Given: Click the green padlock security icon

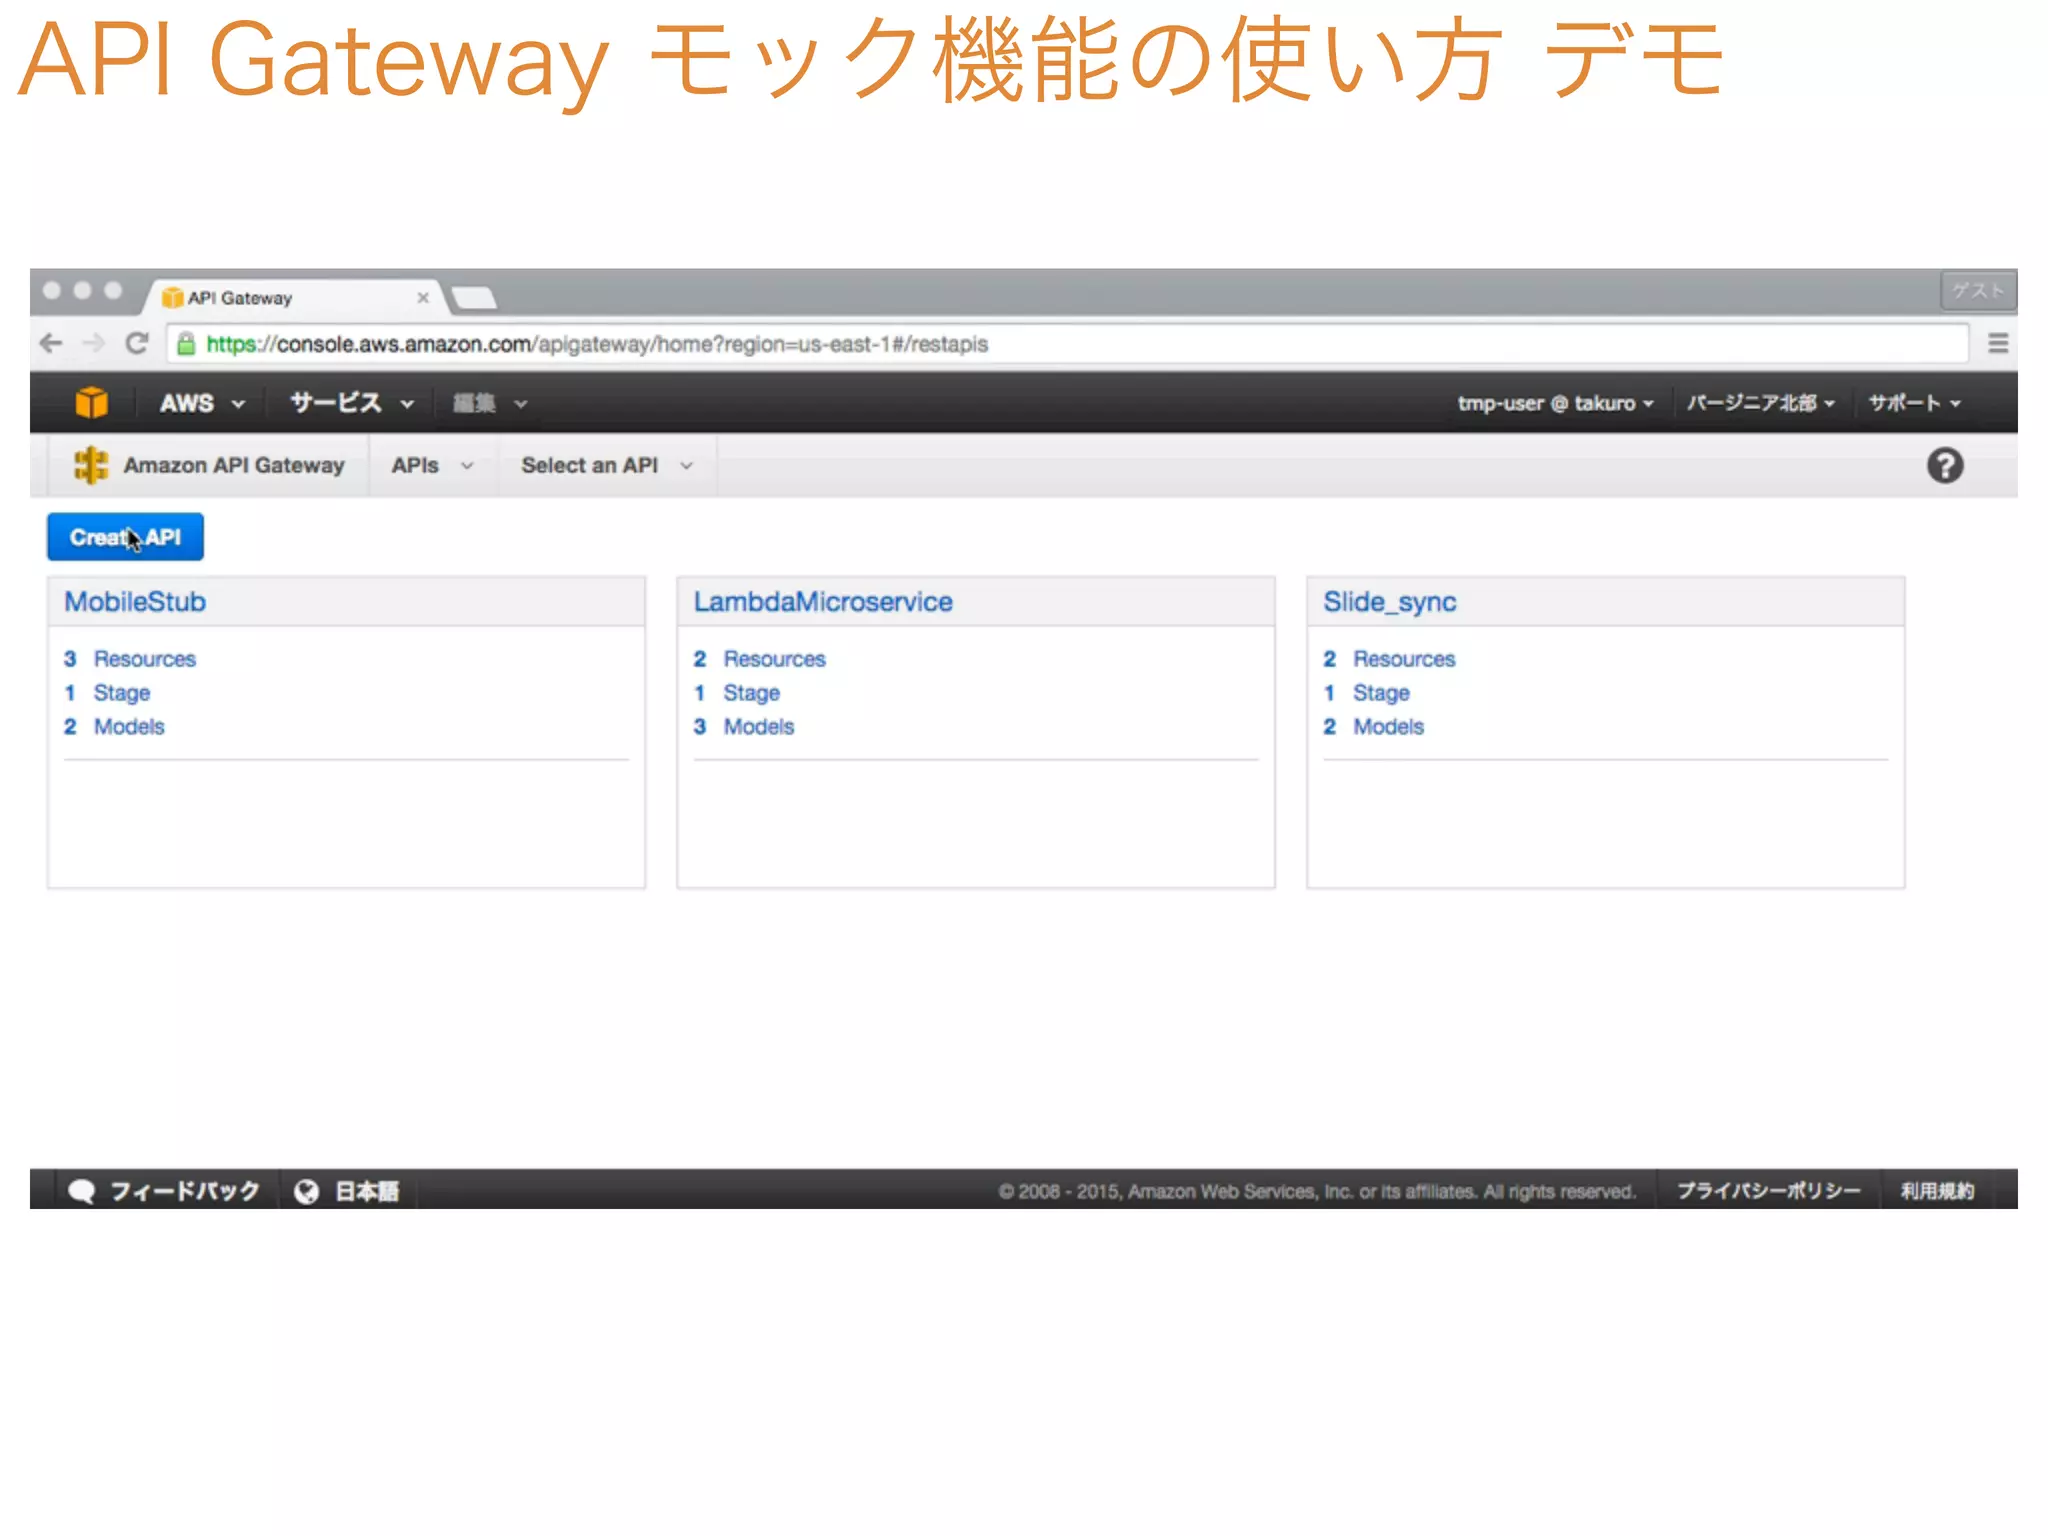Looking at the screenshot, I should (186, 344).
